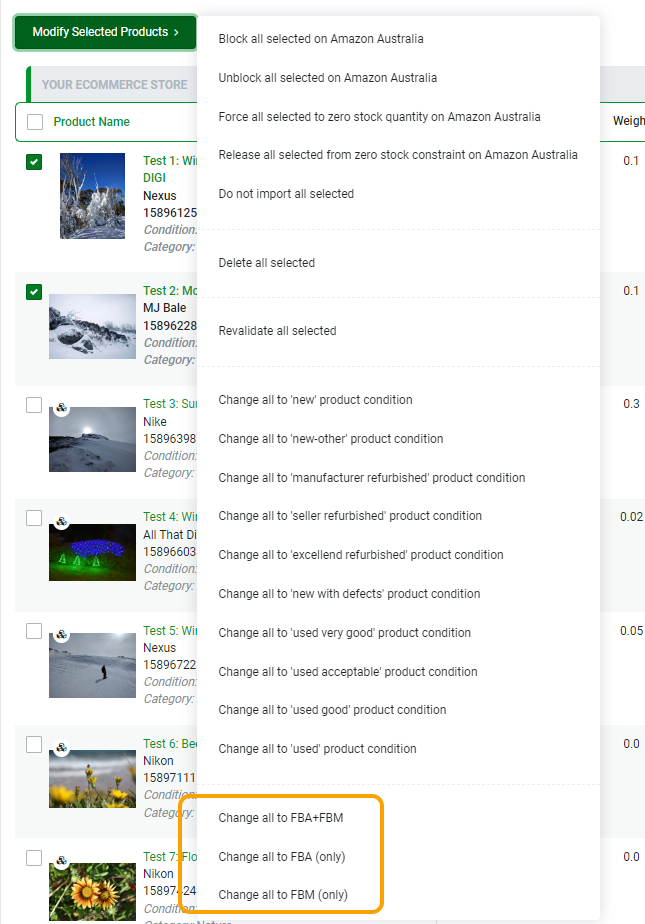Viewport: 645px width, 924px height.
Task: Choose Release all selected from zero stock constraint
Action: [398, 155]
